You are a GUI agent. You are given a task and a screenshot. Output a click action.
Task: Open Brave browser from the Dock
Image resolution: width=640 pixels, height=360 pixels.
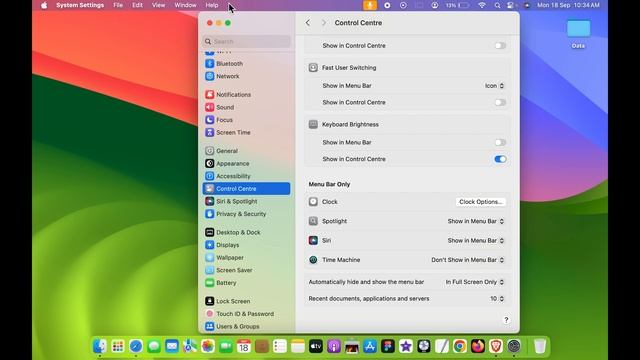click(x=496, y=346)
